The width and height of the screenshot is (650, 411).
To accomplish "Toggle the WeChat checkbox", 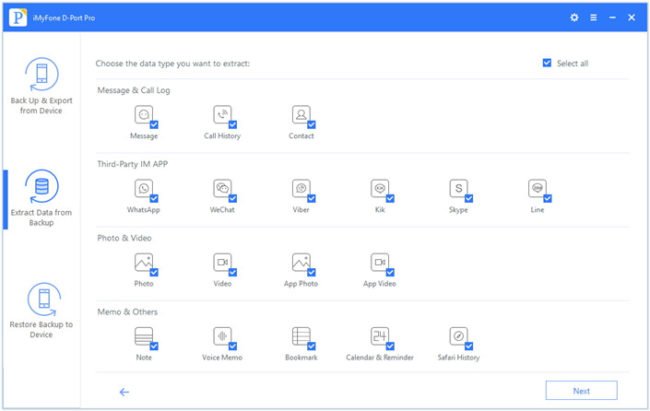I will point(233,198).
